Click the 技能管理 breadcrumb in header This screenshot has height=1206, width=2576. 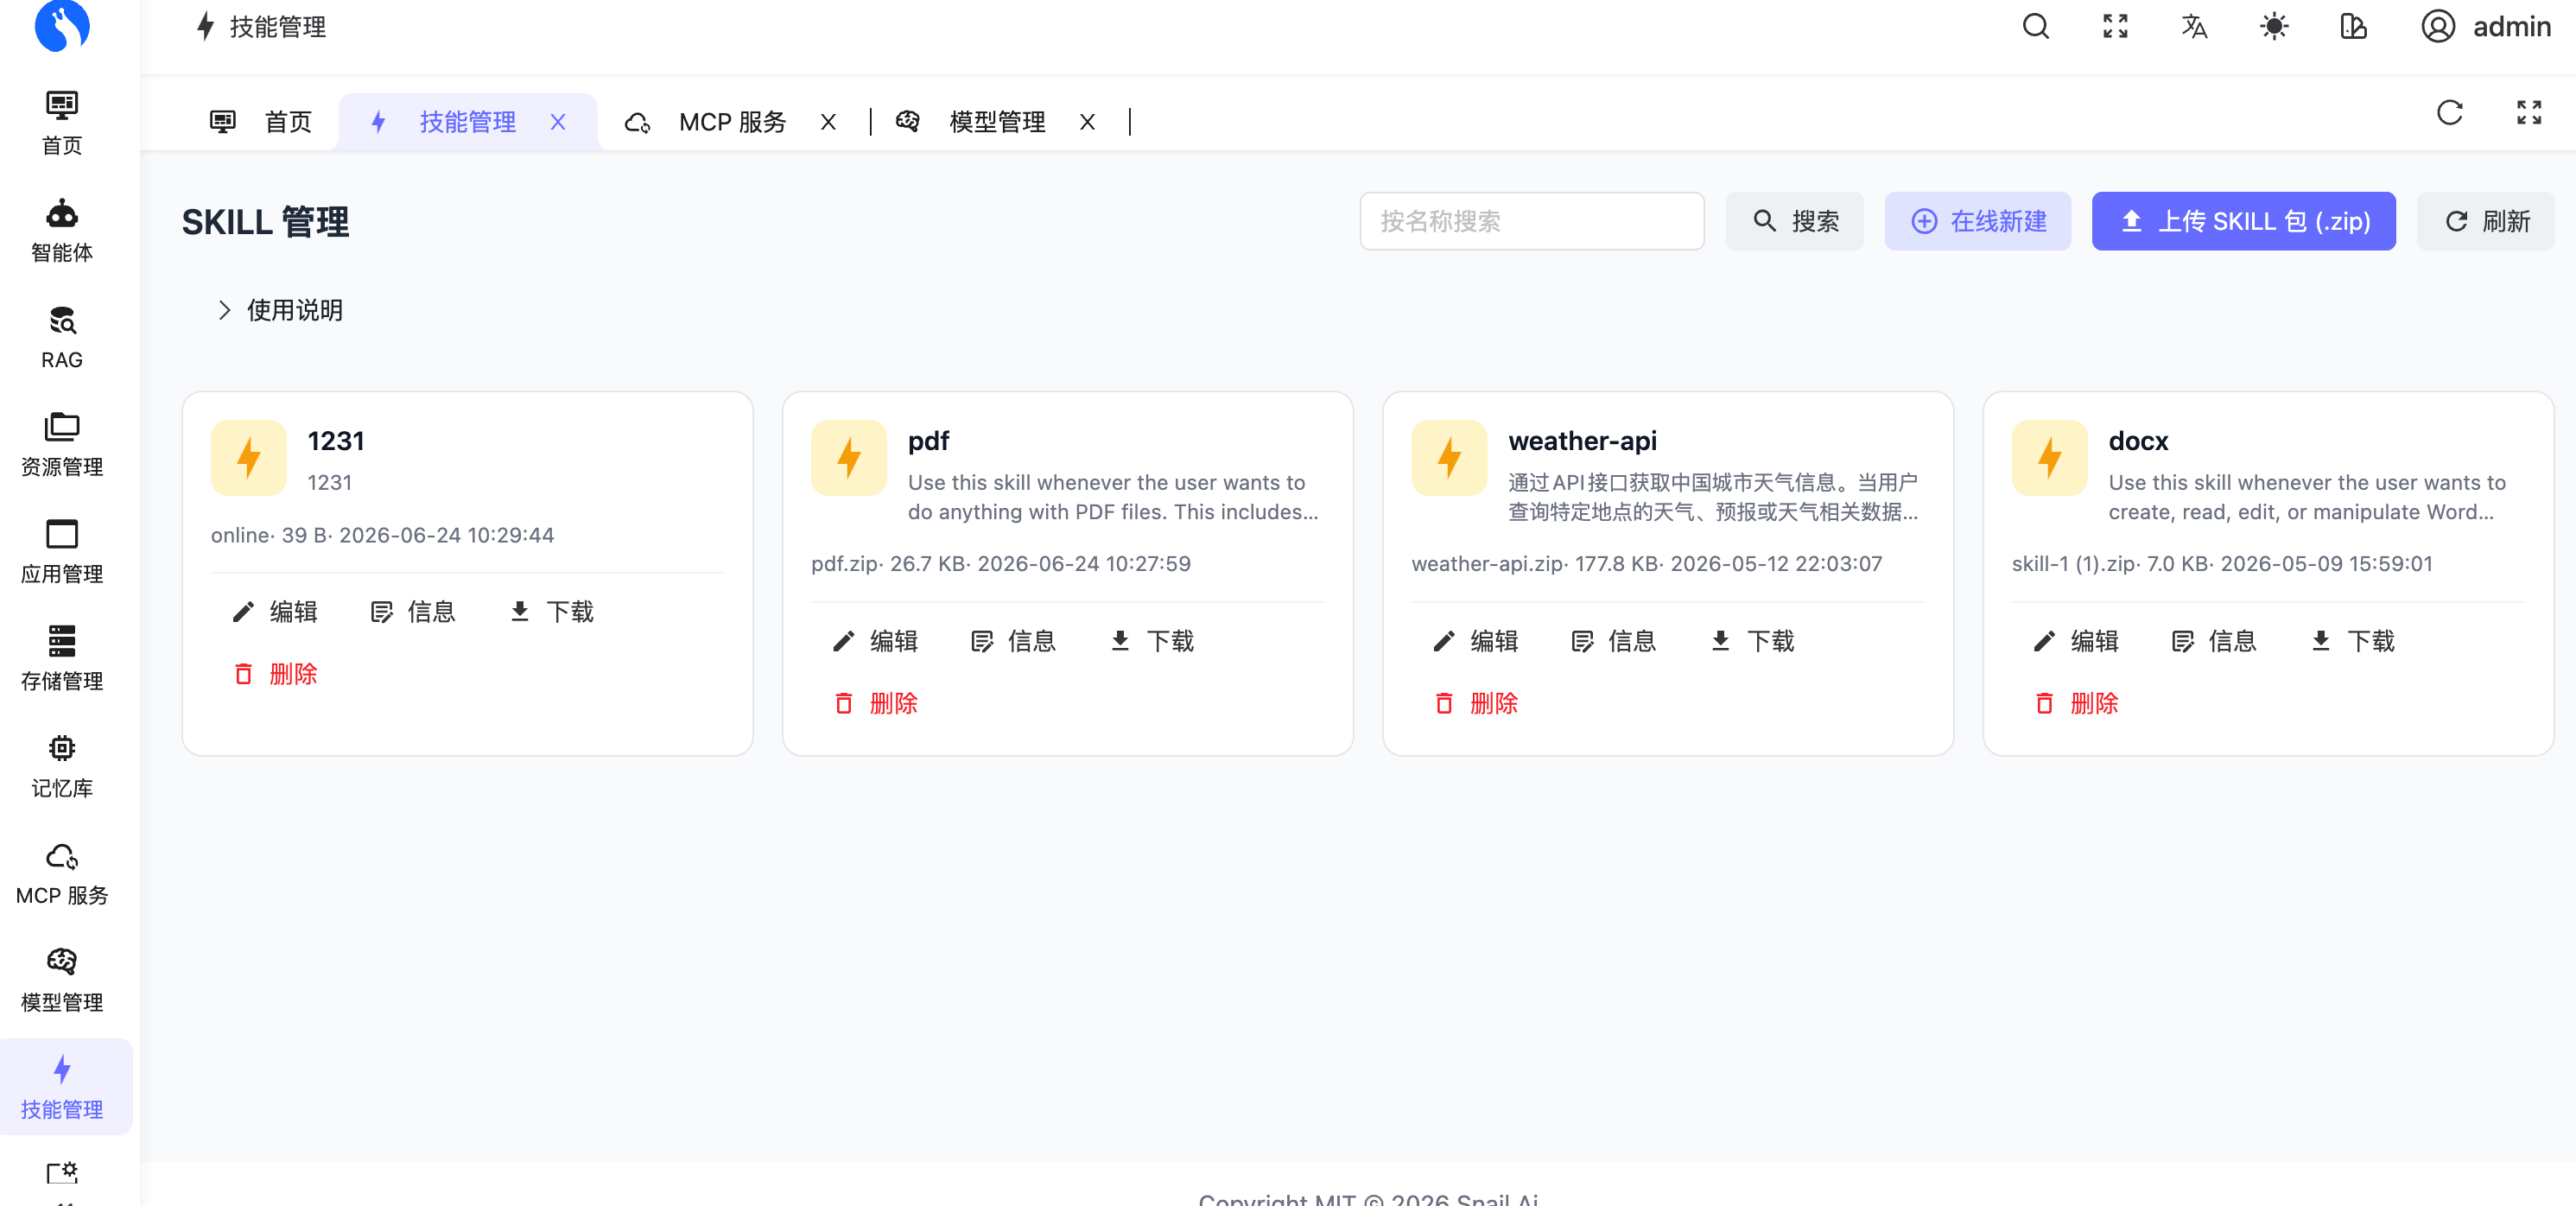[x=261, y=27]
